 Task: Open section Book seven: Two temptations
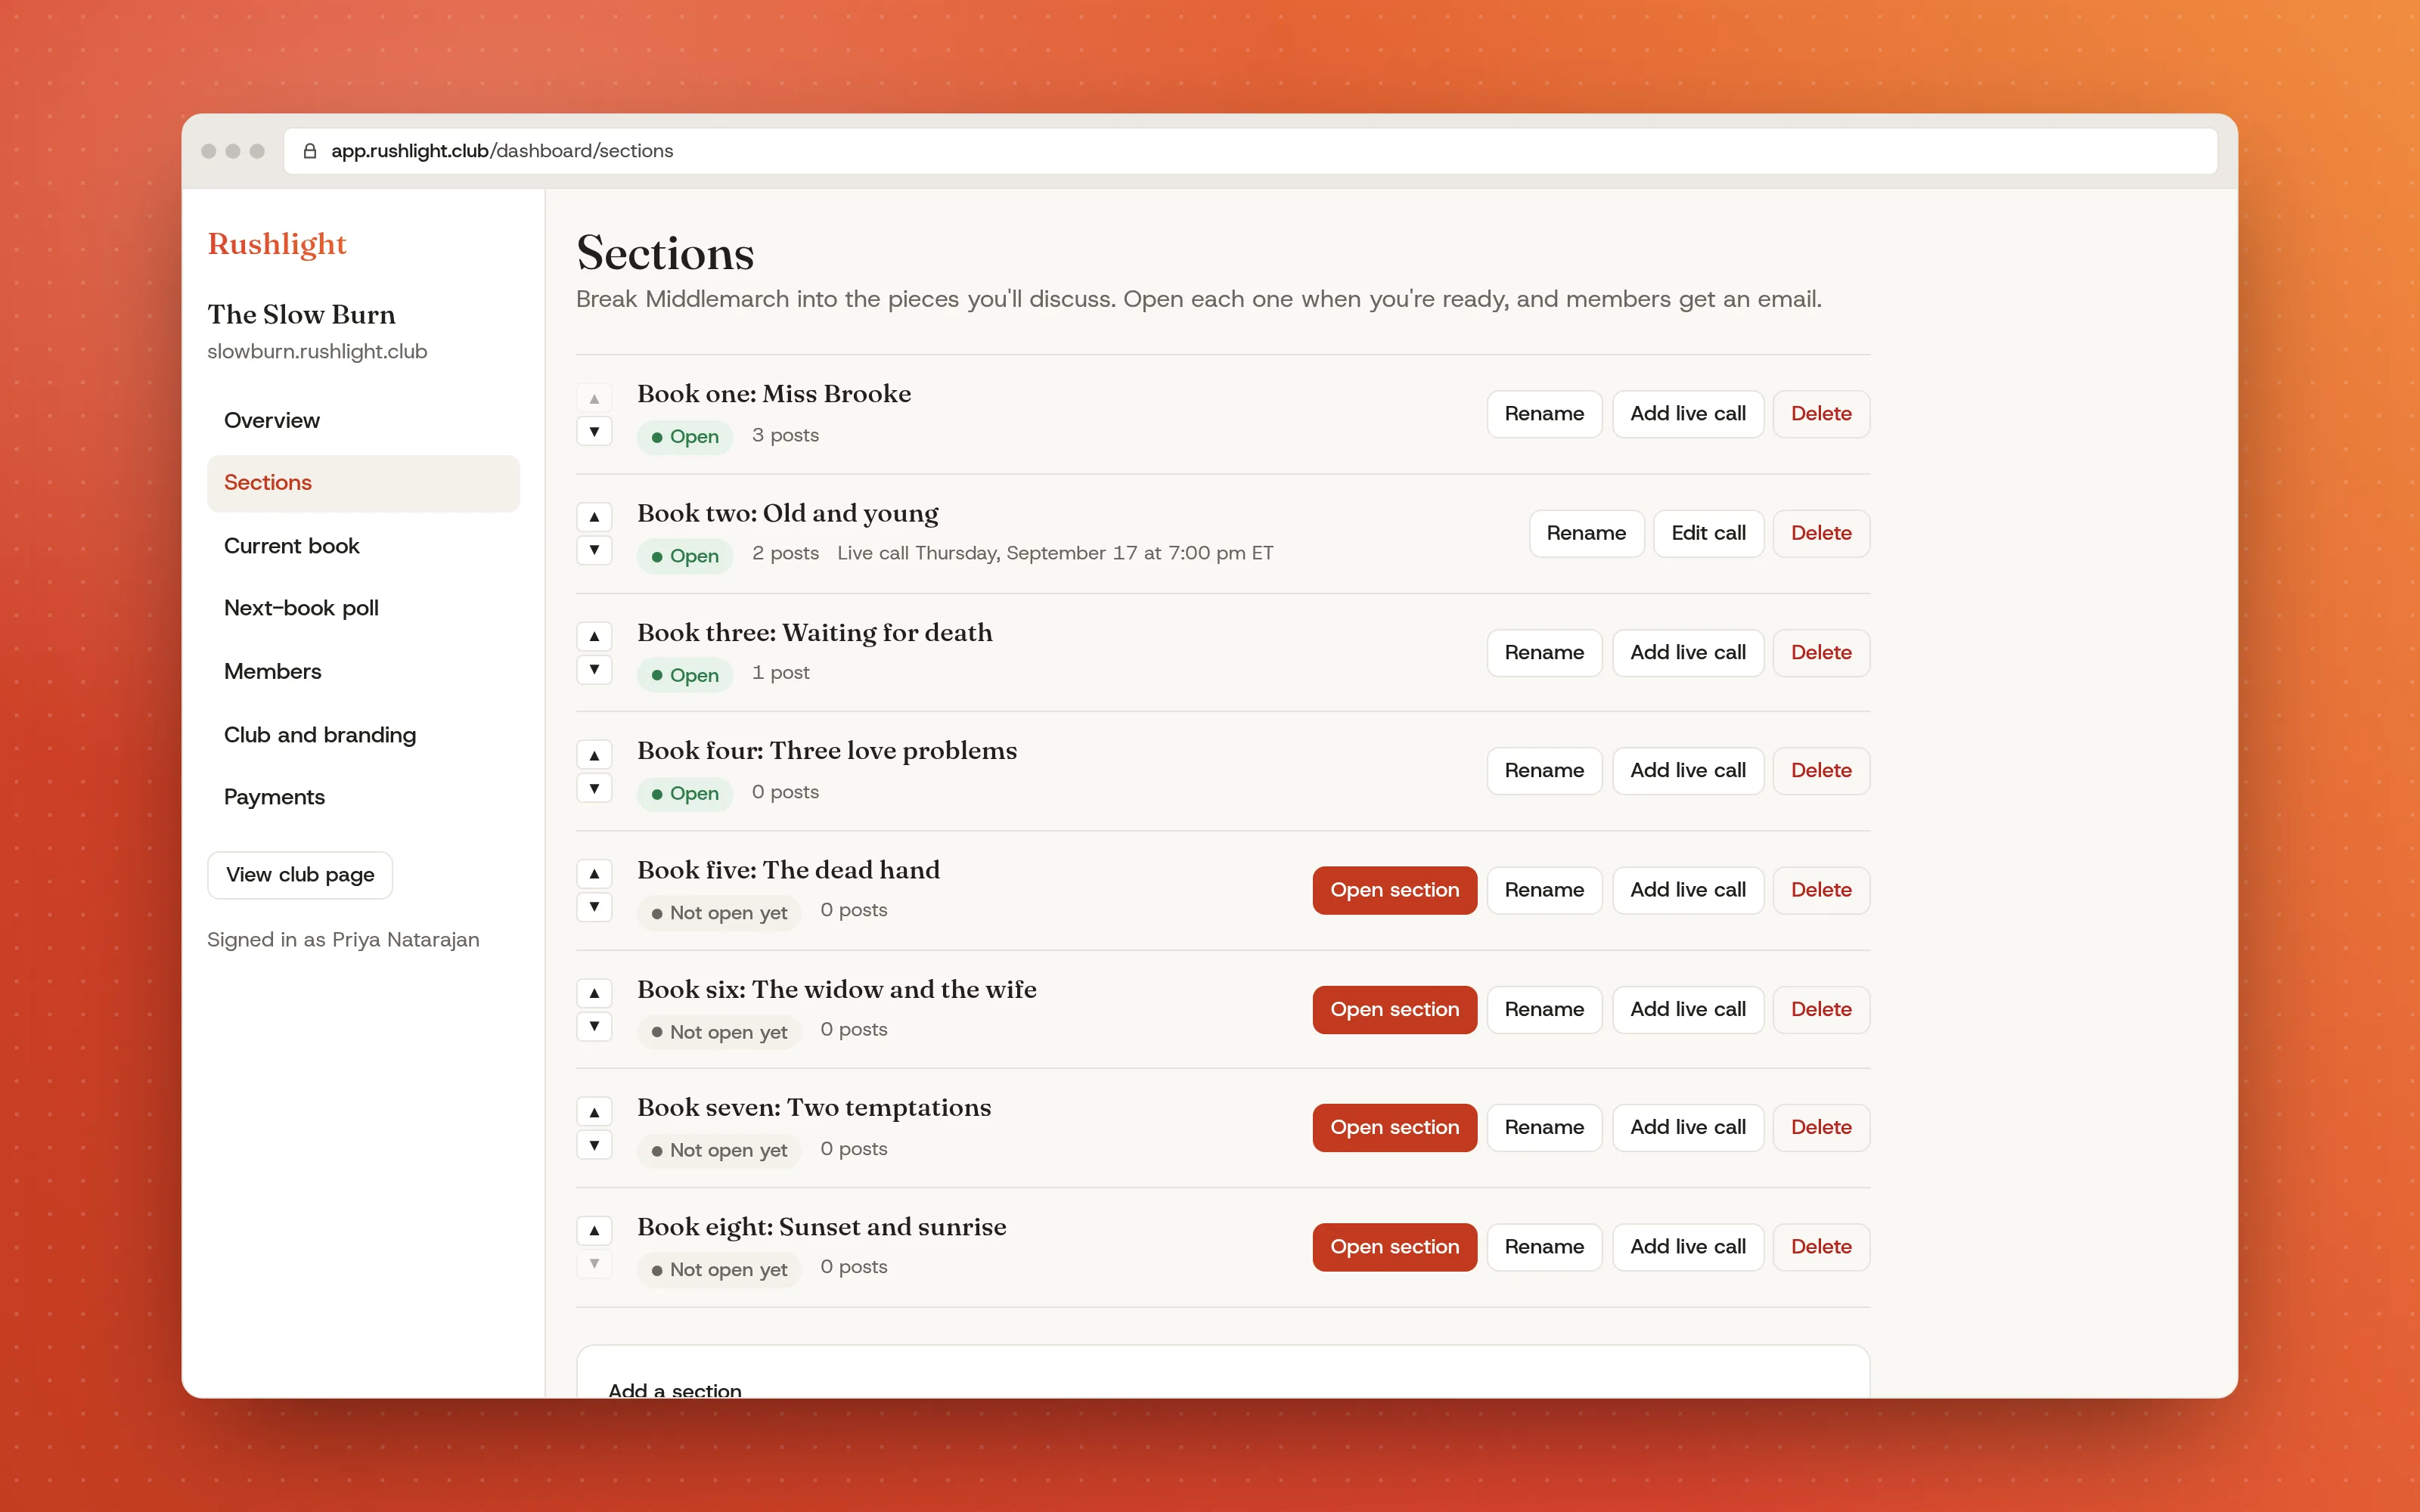click(x=1394, y=1127)
